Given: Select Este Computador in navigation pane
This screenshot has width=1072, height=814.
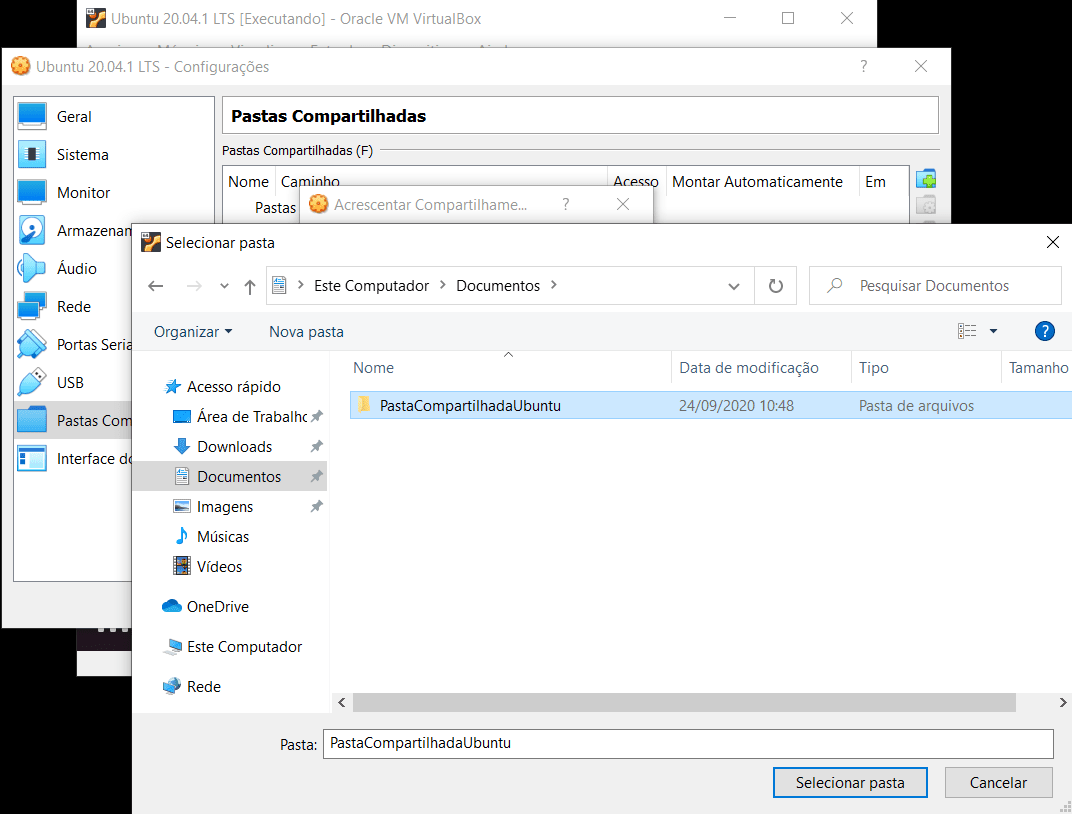Looking at the screenshot, I should pos(244,647).
